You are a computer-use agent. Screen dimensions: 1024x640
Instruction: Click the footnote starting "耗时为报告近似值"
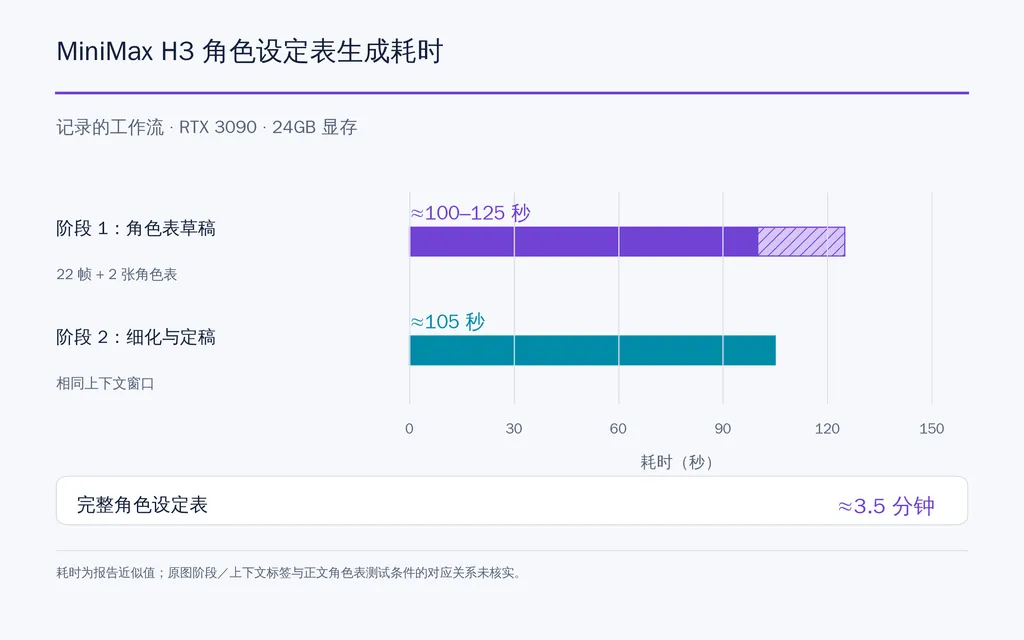click(x=289, y=573)
